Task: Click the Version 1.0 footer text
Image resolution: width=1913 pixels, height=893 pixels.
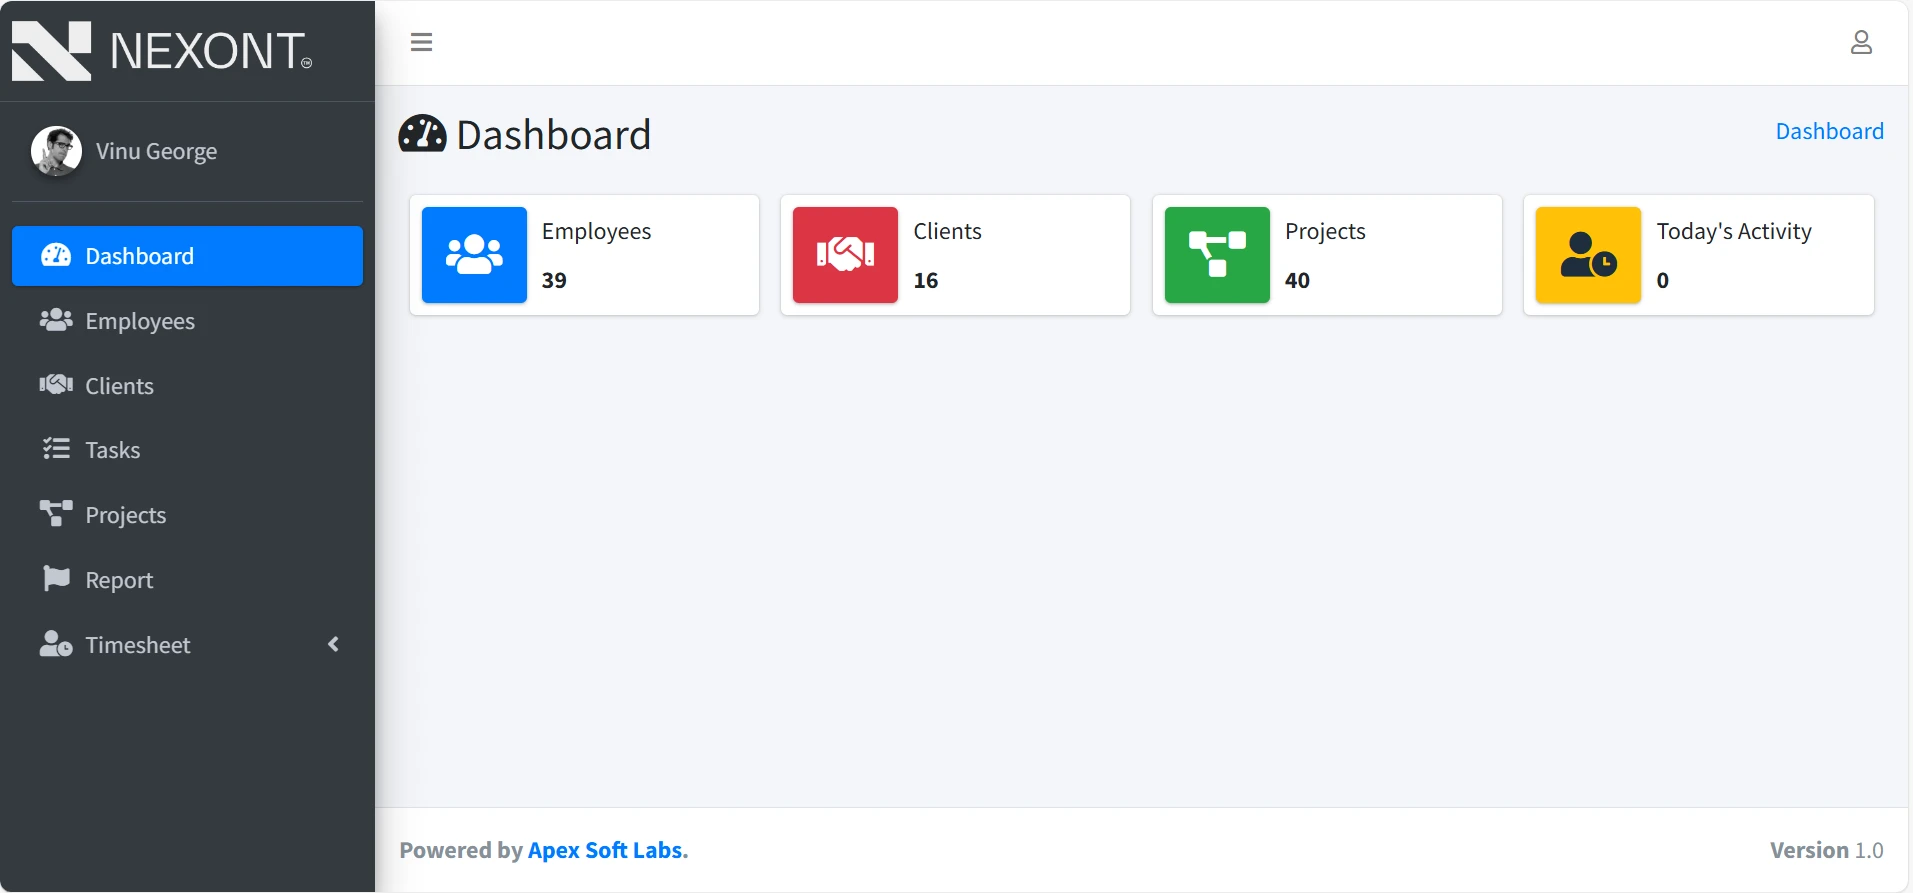Action: tap(1826, 850)
